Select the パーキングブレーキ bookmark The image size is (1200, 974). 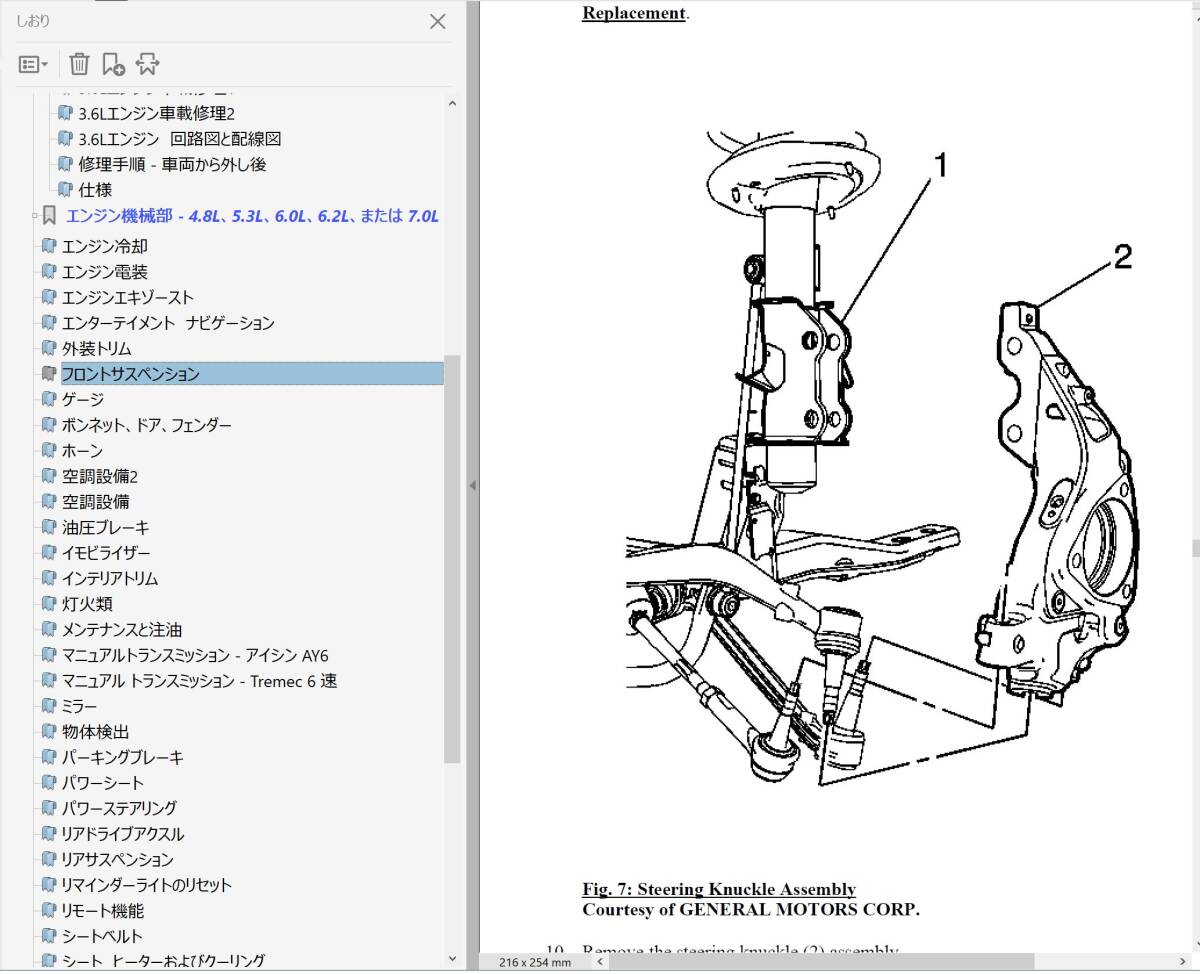(122, 758)
